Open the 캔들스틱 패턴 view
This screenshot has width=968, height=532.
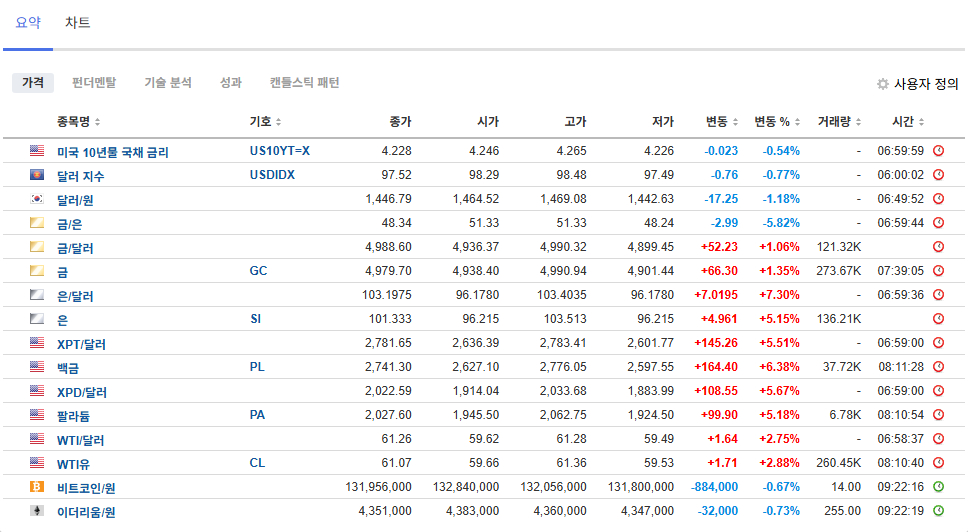click(x=304, y=83)
